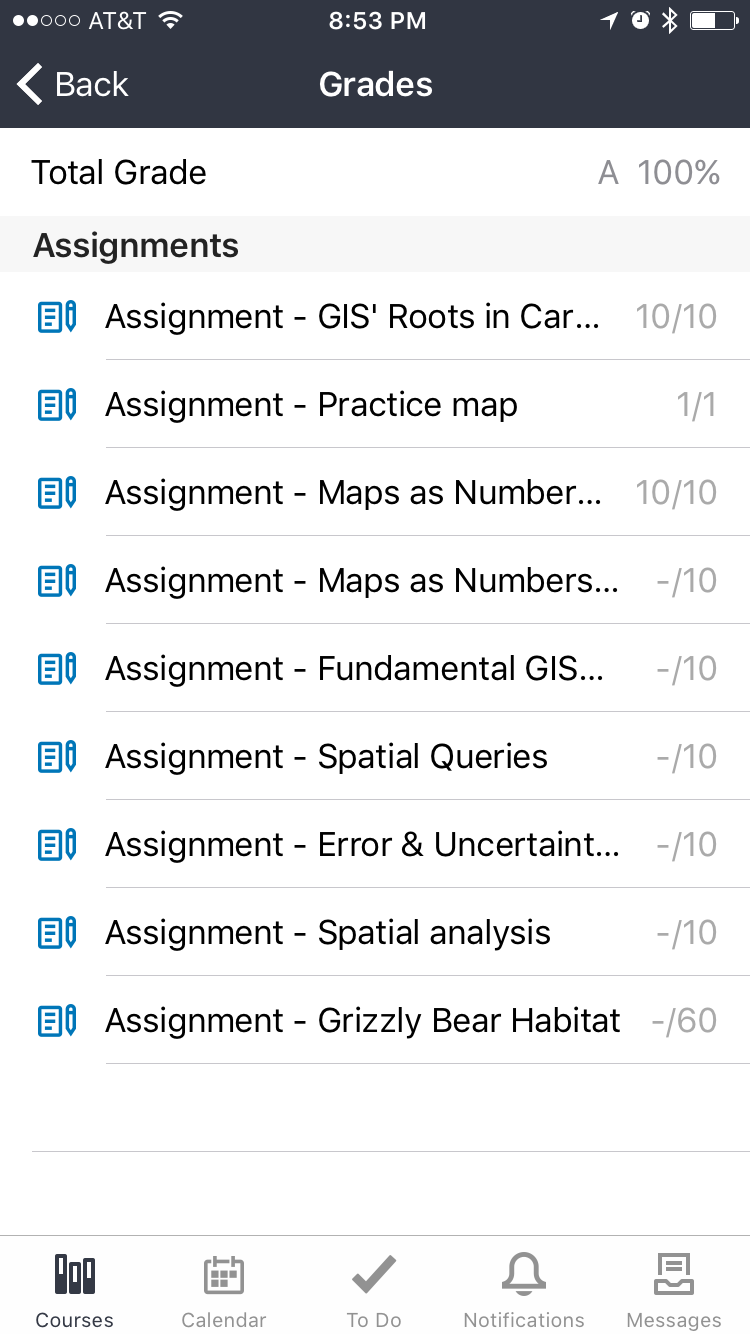Select Assignment - Spatial analysis
Image resolution: width=750 pixels, height=1334 pixels.
point(328,933)
